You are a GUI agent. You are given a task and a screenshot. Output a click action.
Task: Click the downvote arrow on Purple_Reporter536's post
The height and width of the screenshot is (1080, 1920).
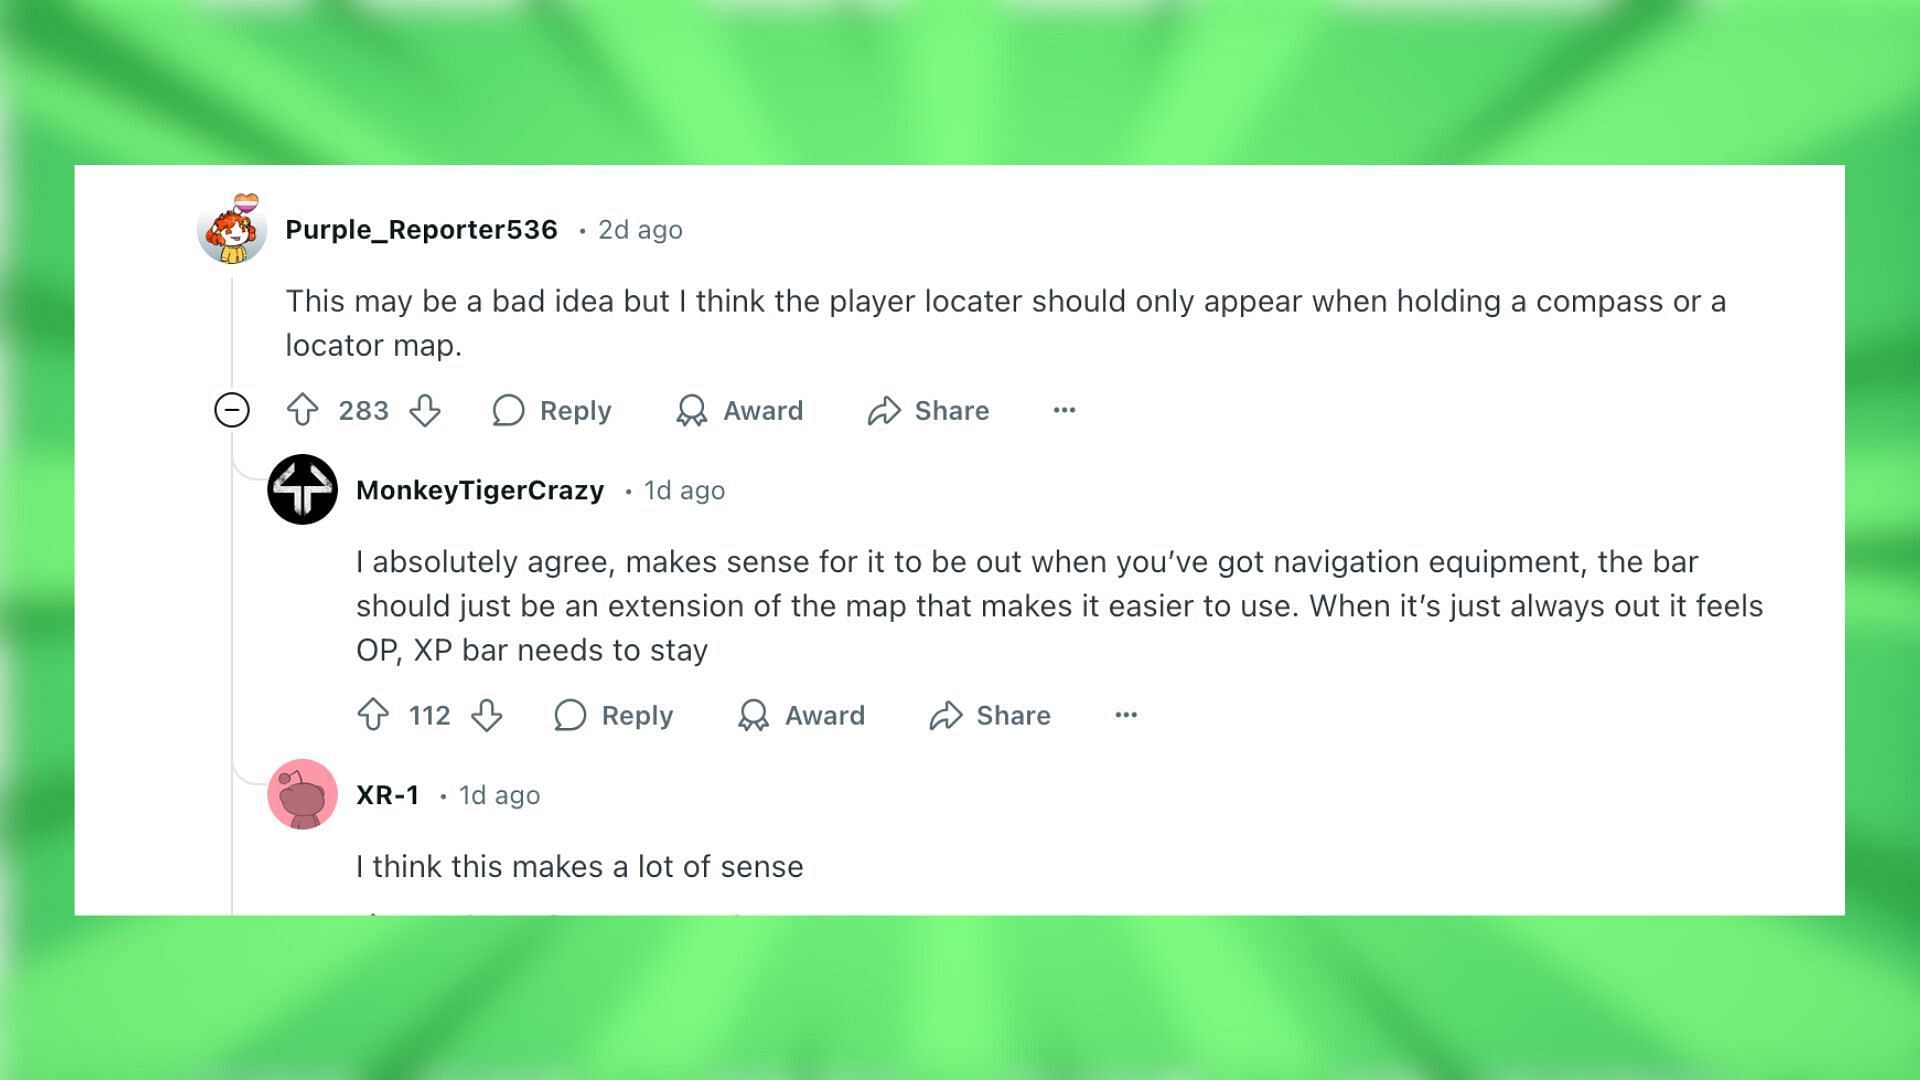click(426, 410)
